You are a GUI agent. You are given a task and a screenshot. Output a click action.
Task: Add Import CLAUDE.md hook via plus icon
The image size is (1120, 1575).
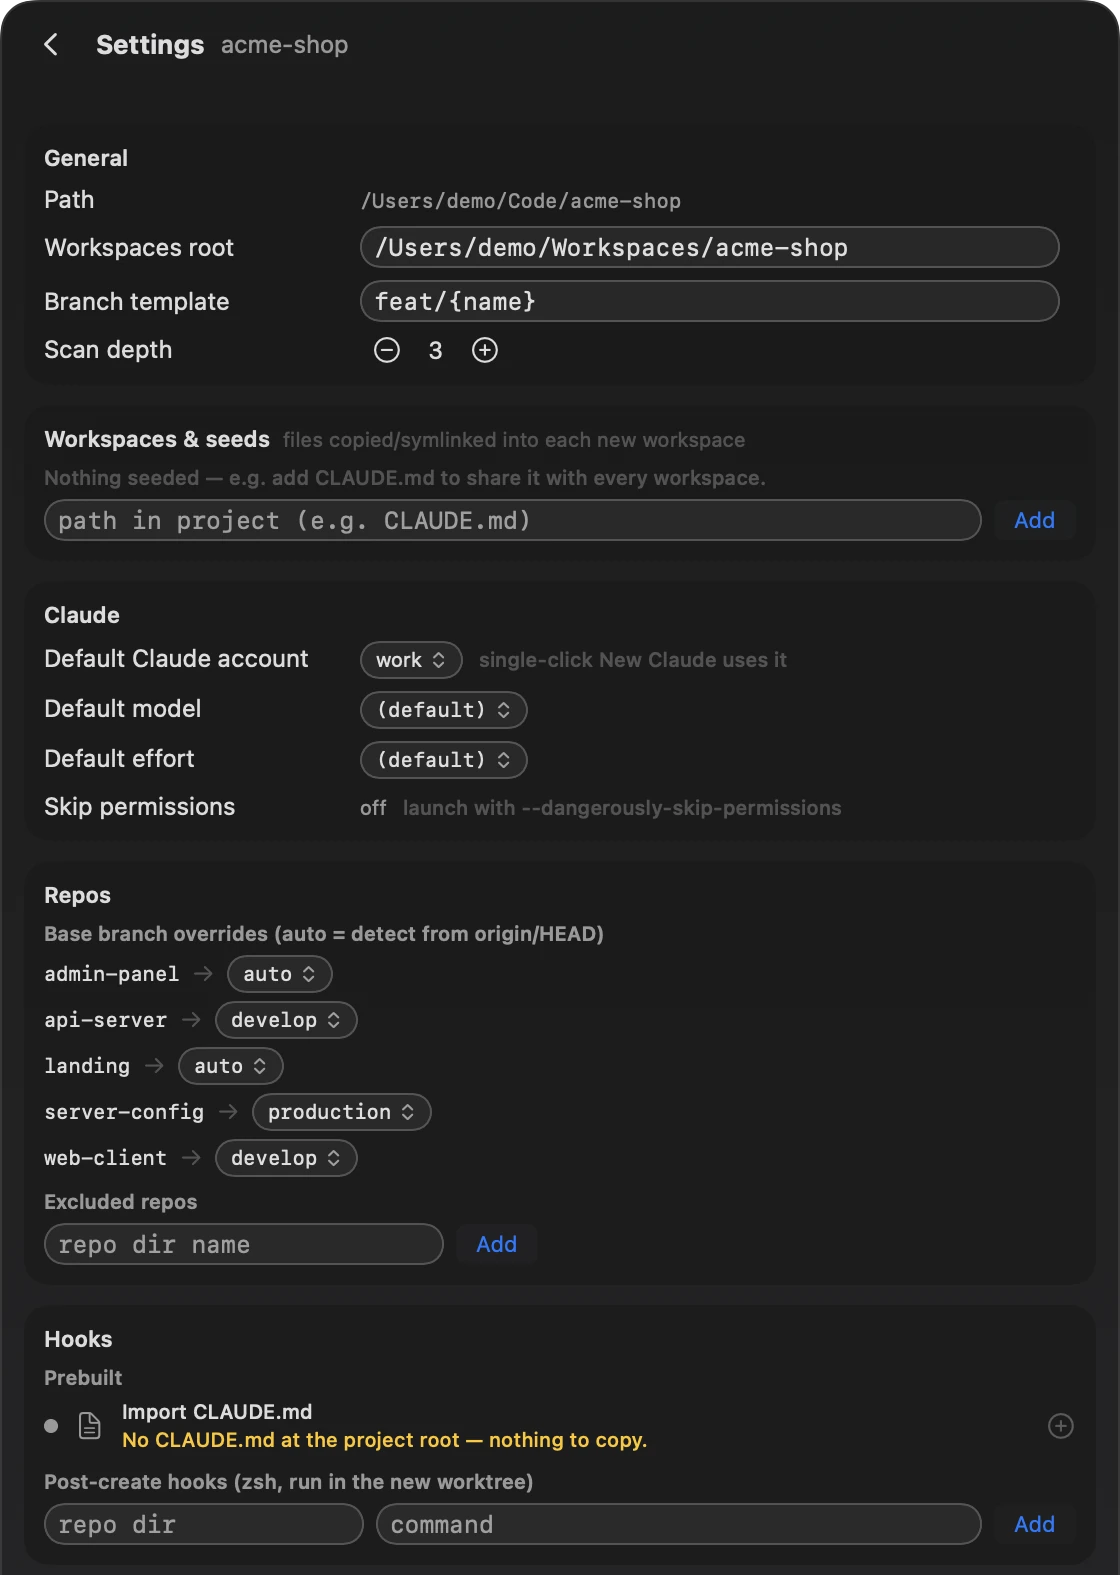click(1061, 1426)
